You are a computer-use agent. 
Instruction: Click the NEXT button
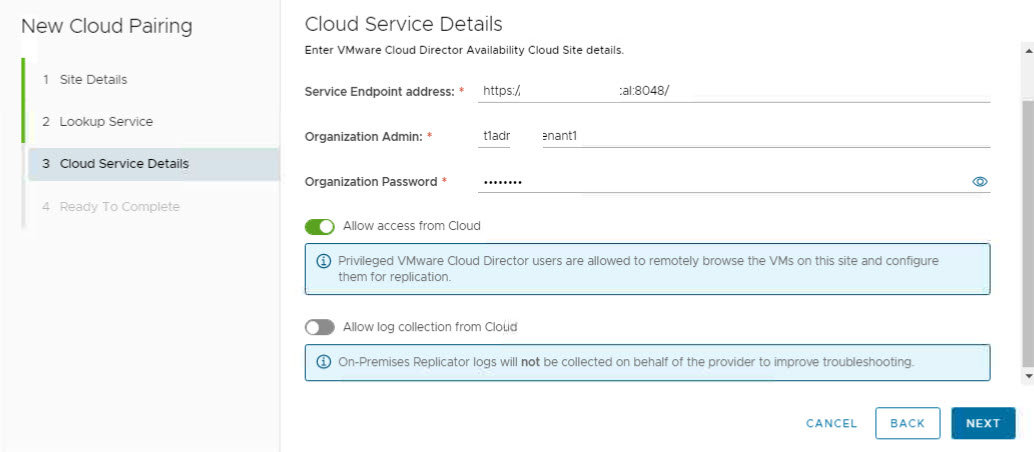[983, 423]
